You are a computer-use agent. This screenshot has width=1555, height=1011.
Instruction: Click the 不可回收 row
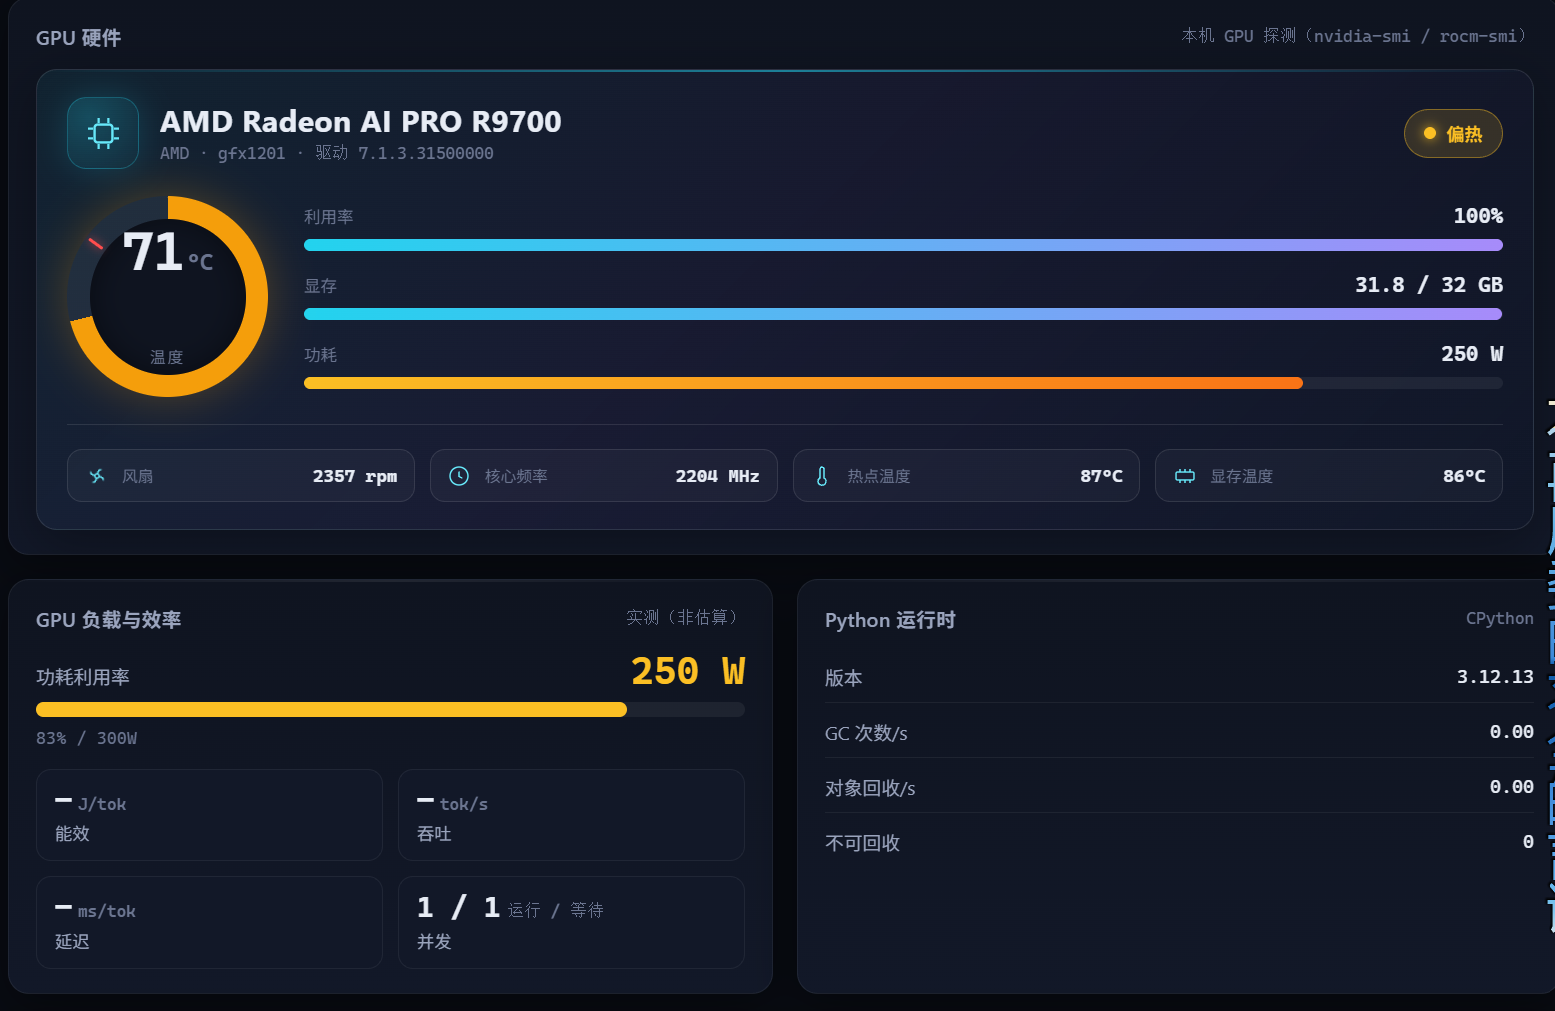1179,842
